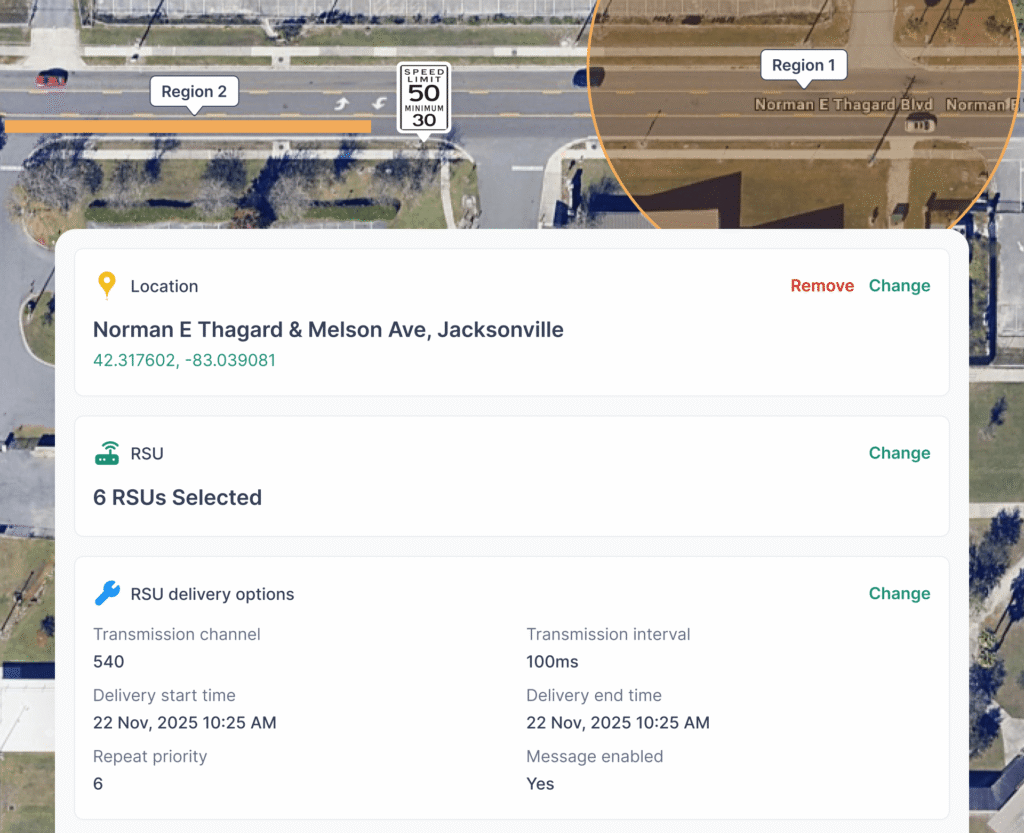Select the speed limit 50 sign marker

pos(424,98)
